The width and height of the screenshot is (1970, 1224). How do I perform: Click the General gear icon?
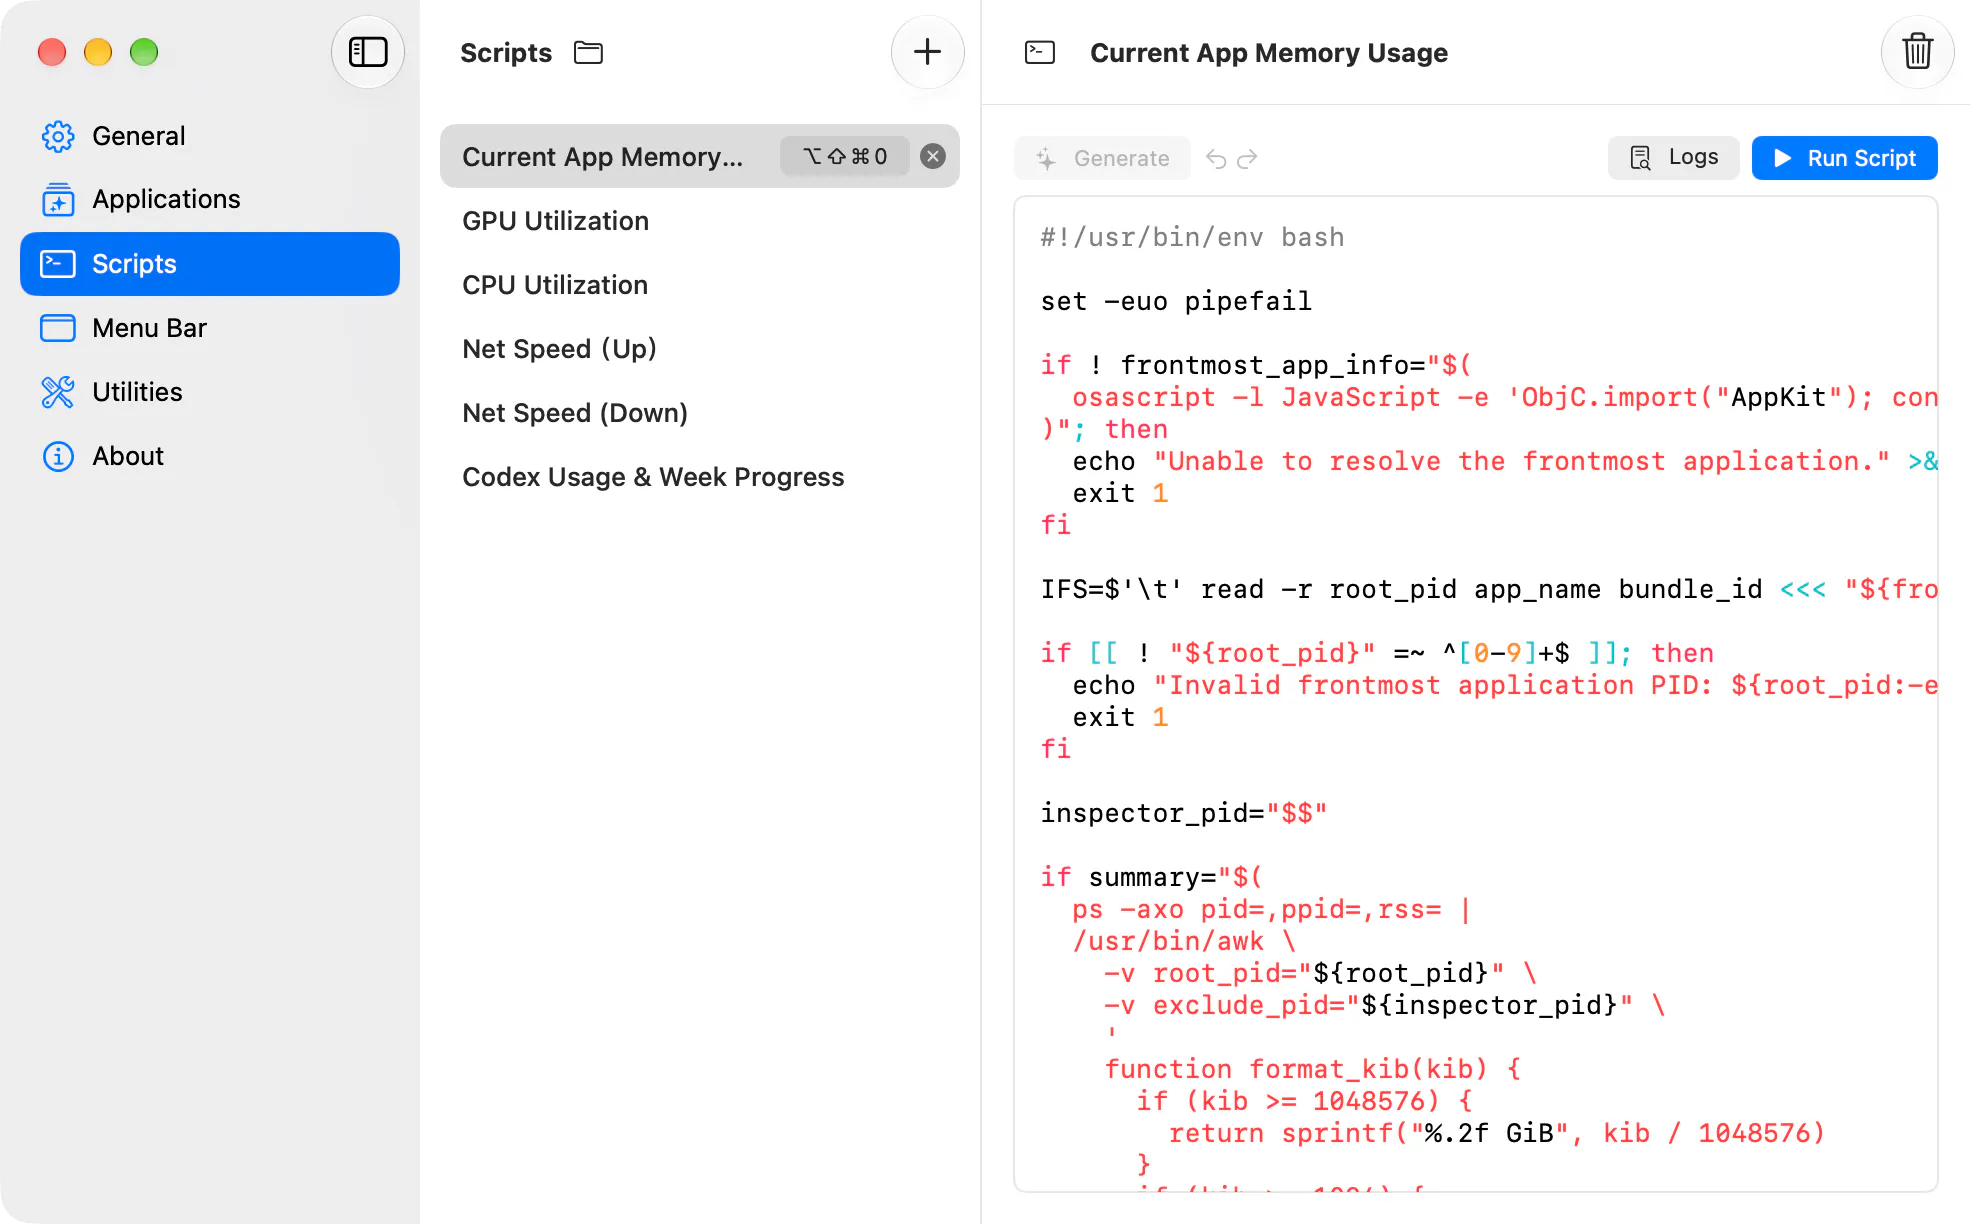pyautogui.click(x=58, y=136)
